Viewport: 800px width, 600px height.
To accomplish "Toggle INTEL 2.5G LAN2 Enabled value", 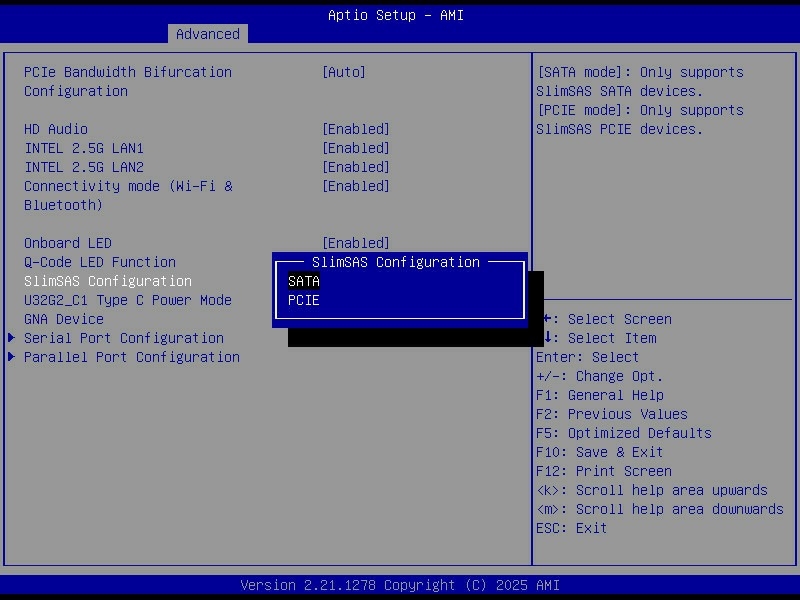I will [x=356, y=167].
